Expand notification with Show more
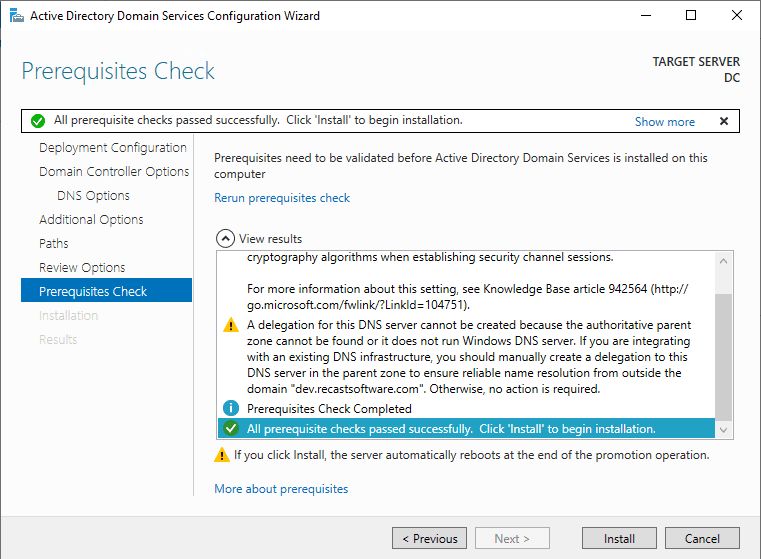Image resolution: width=761 pixels, height=559 pixels. coord(664,122)
